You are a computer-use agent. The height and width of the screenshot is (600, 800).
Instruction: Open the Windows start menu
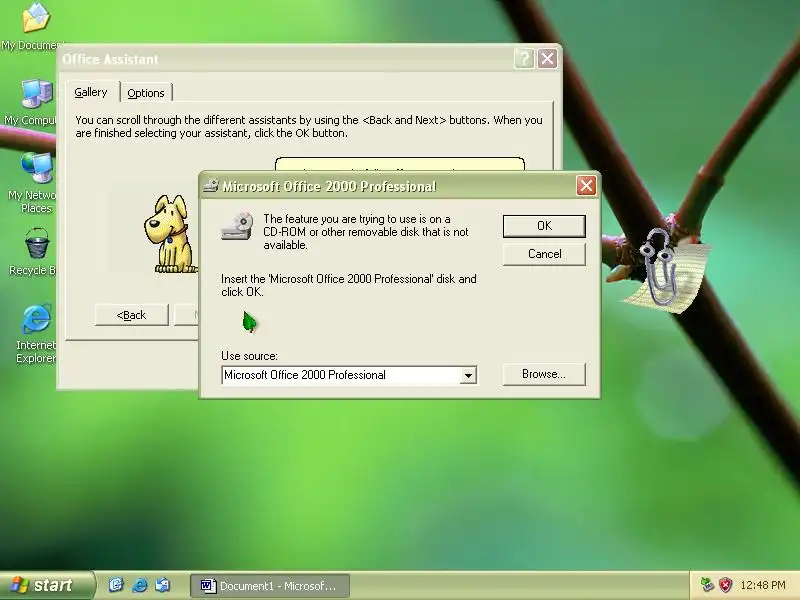[46, 585]
